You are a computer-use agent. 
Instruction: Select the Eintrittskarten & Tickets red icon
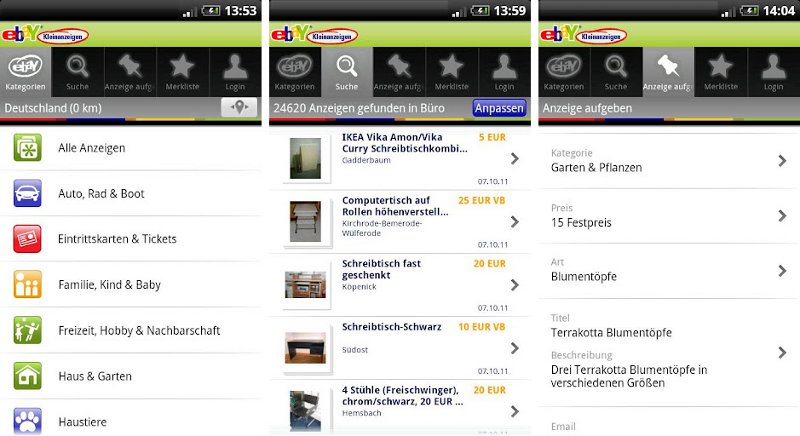pos(28,239)
